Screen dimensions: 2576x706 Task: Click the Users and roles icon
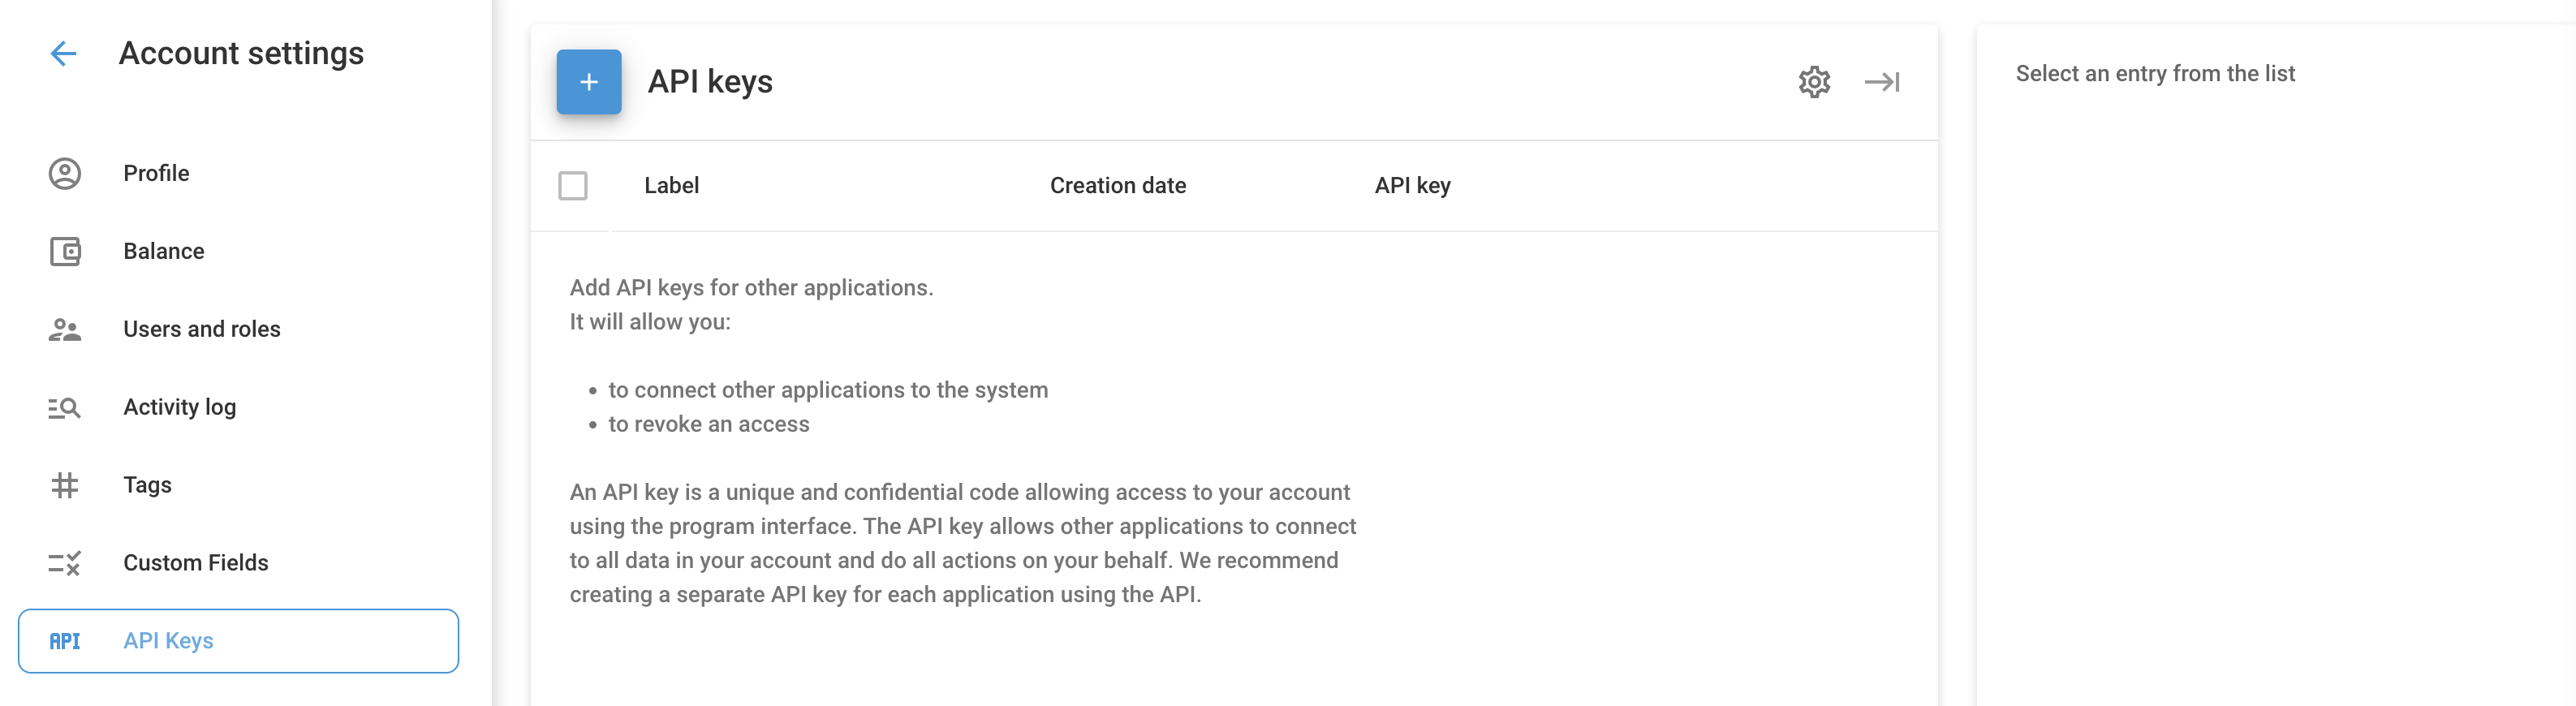[65, 330]
